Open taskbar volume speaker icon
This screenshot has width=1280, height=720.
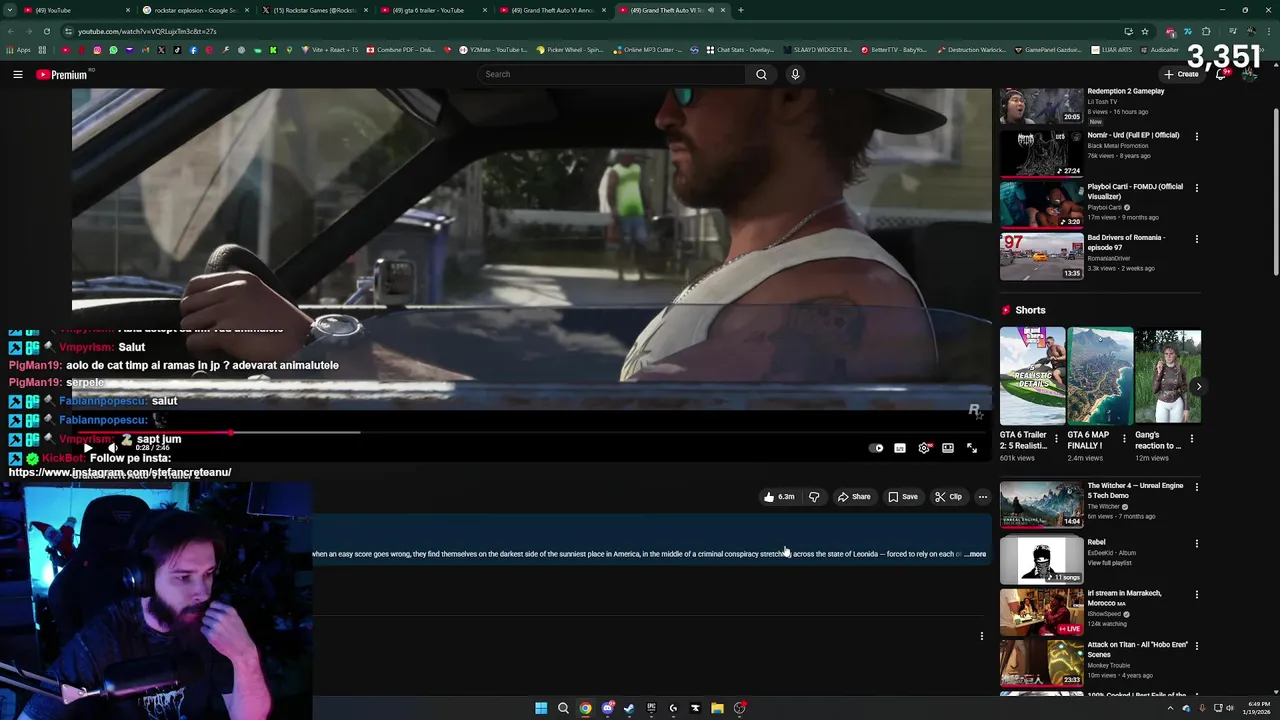click(x=1230, y=708)
